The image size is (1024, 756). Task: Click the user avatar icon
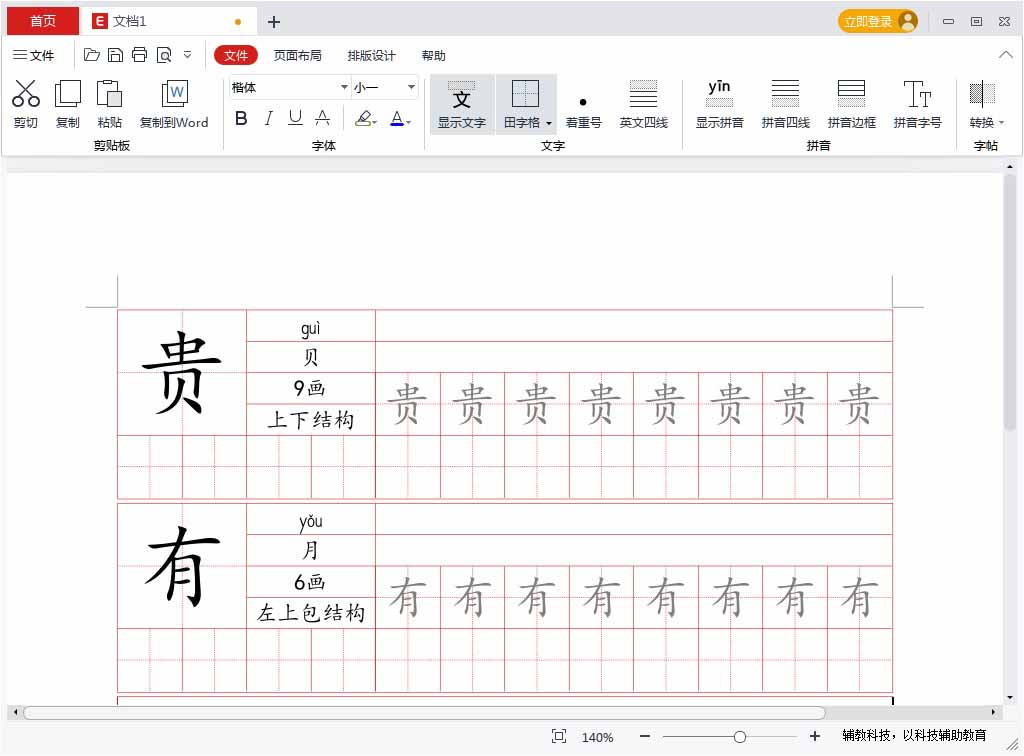[x=907, y=22]
